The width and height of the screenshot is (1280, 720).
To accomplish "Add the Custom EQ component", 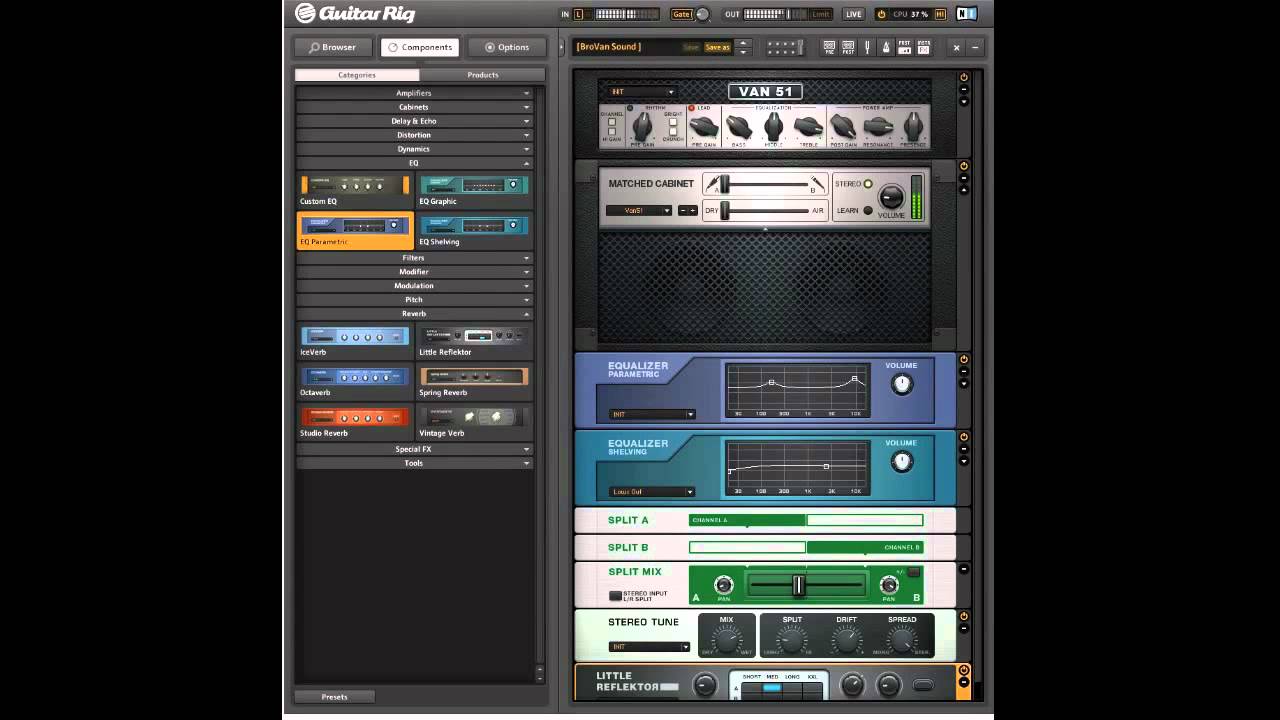I will (355, 190).
